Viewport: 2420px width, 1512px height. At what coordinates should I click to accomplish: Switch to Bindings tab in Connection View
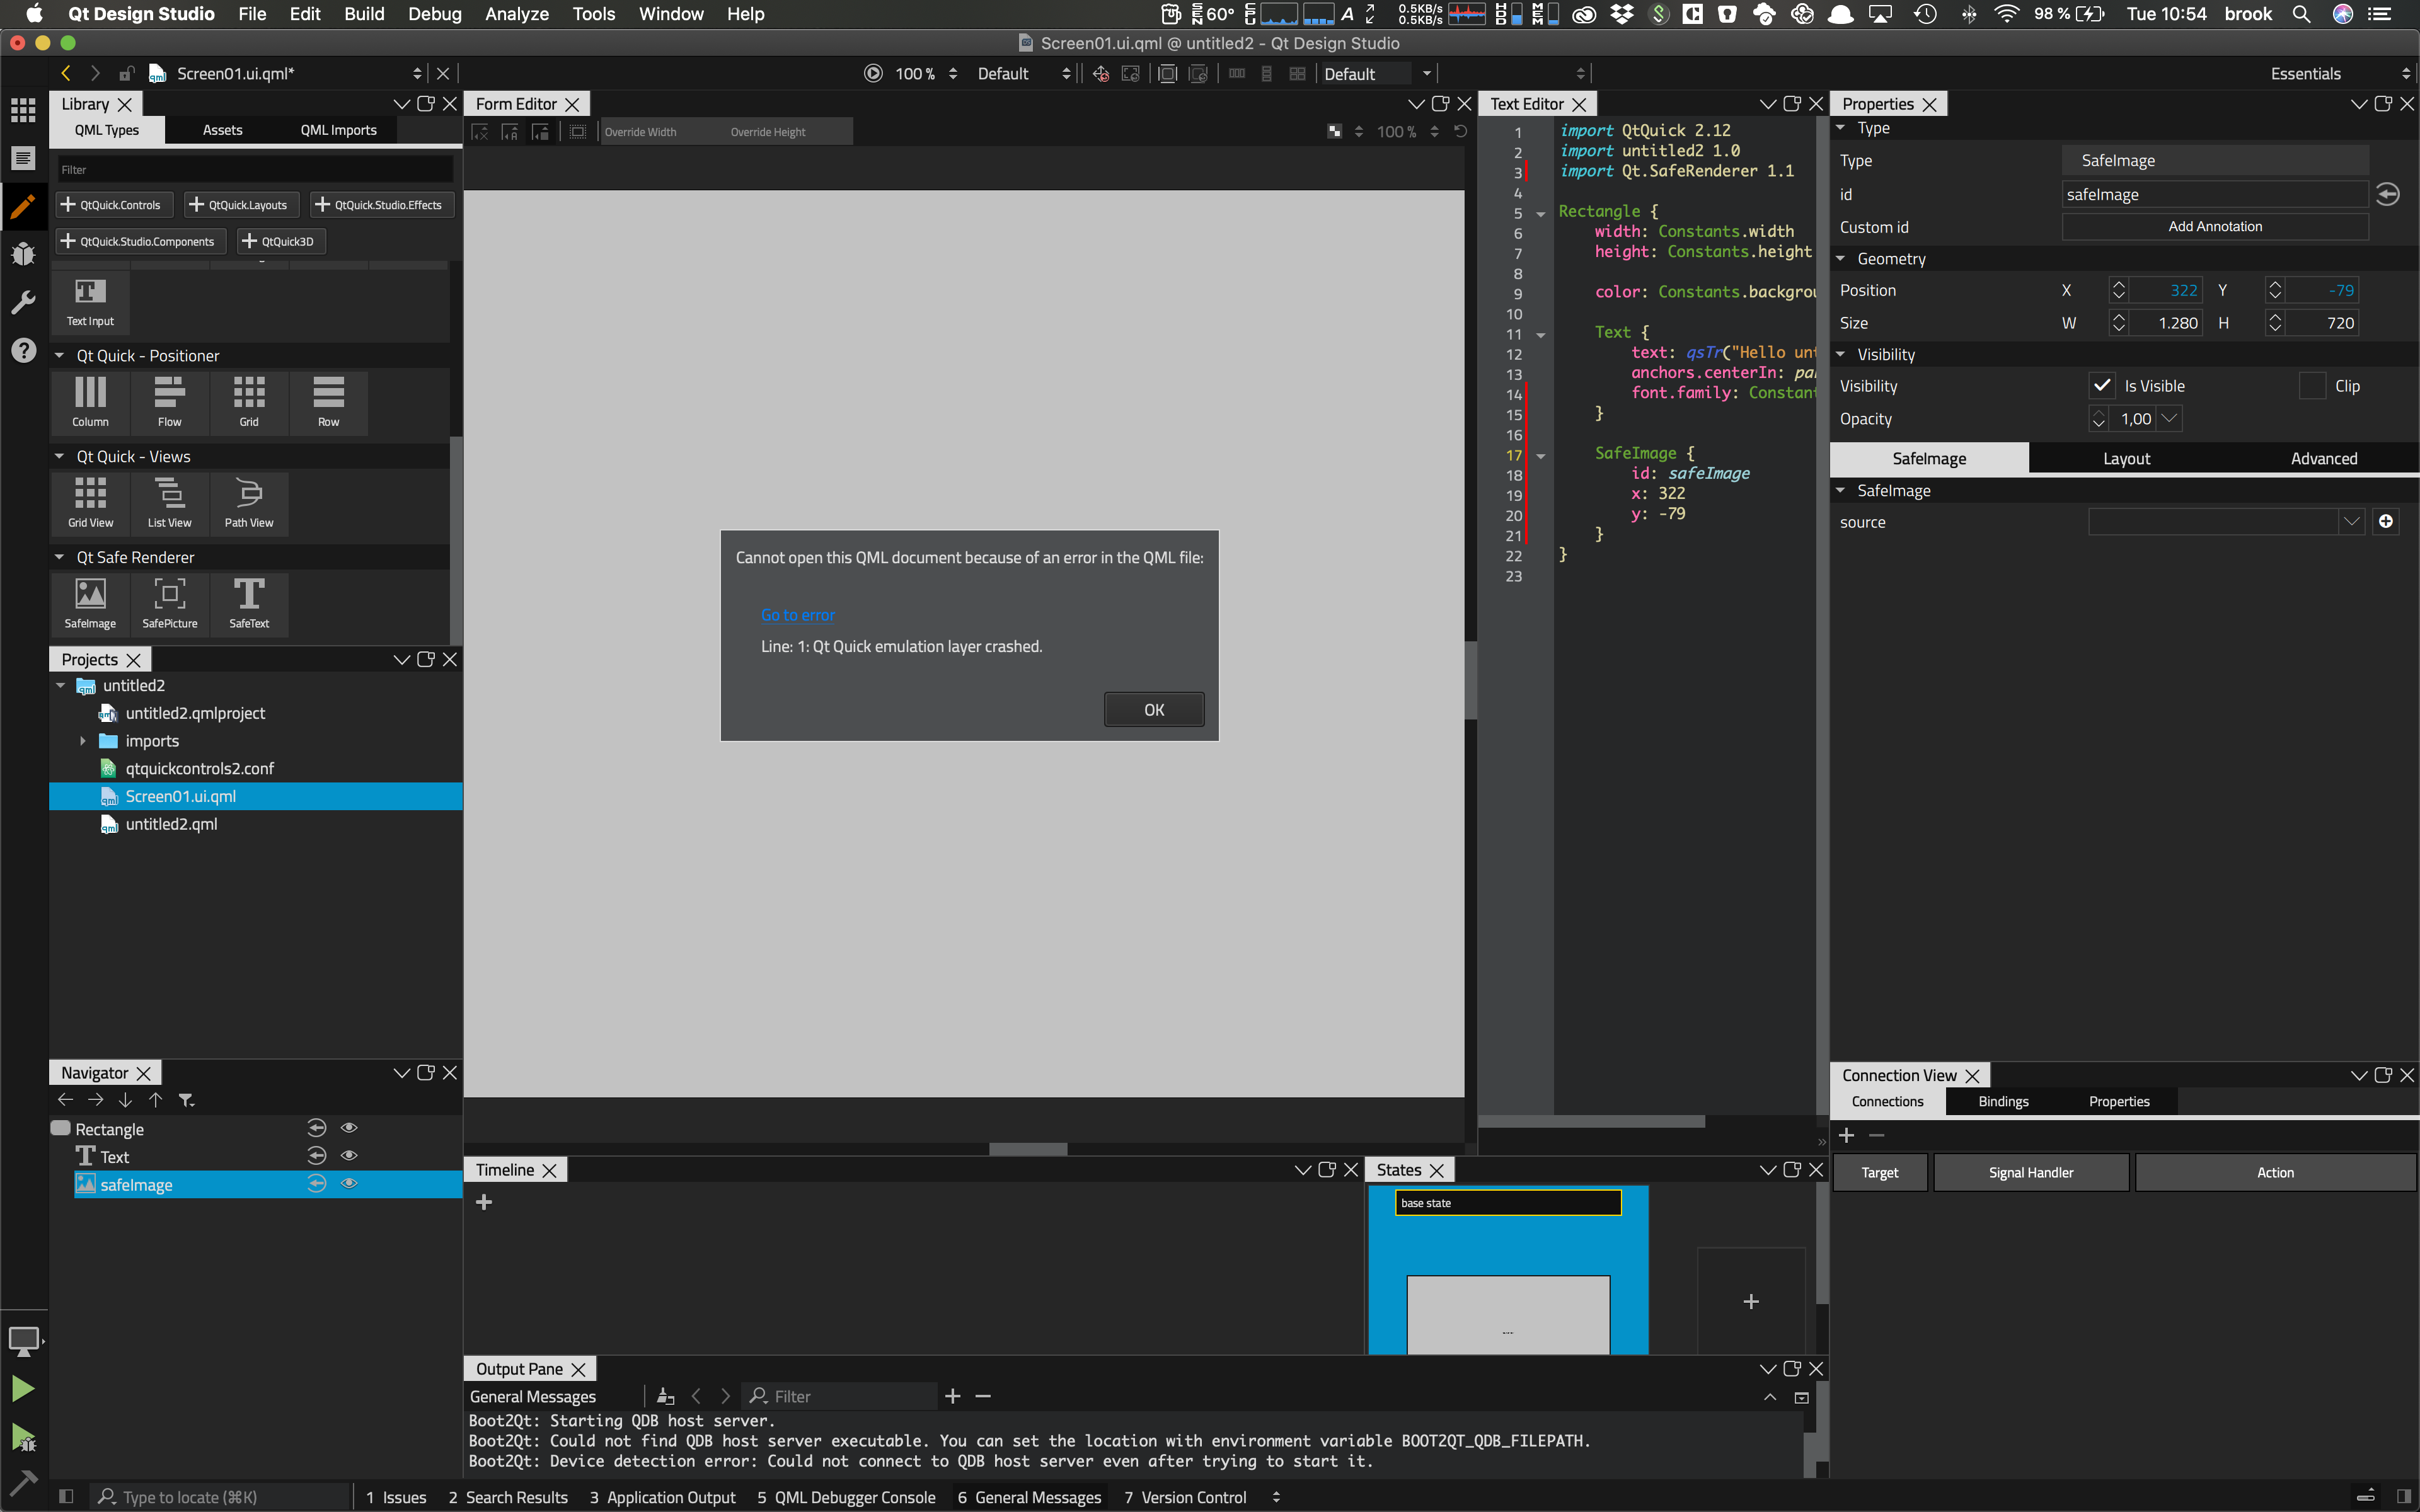(x=2003, y=1101)
